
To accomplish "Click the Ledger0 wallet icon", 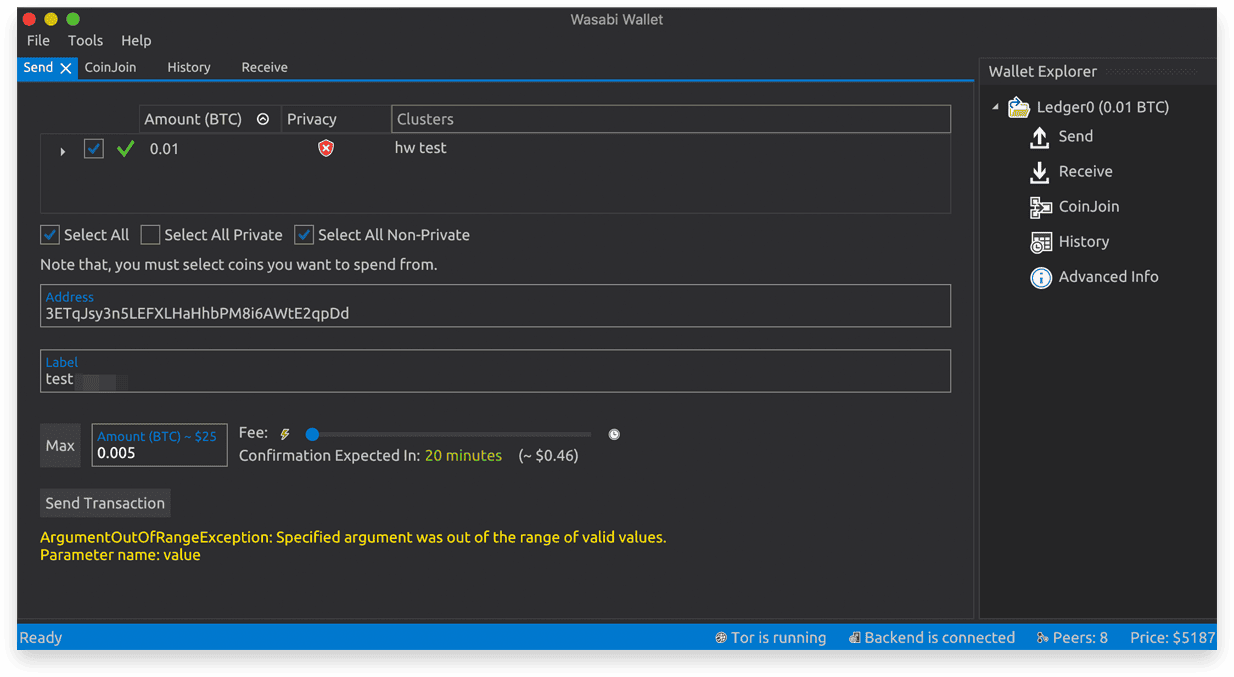I will tap(1019, 107).
